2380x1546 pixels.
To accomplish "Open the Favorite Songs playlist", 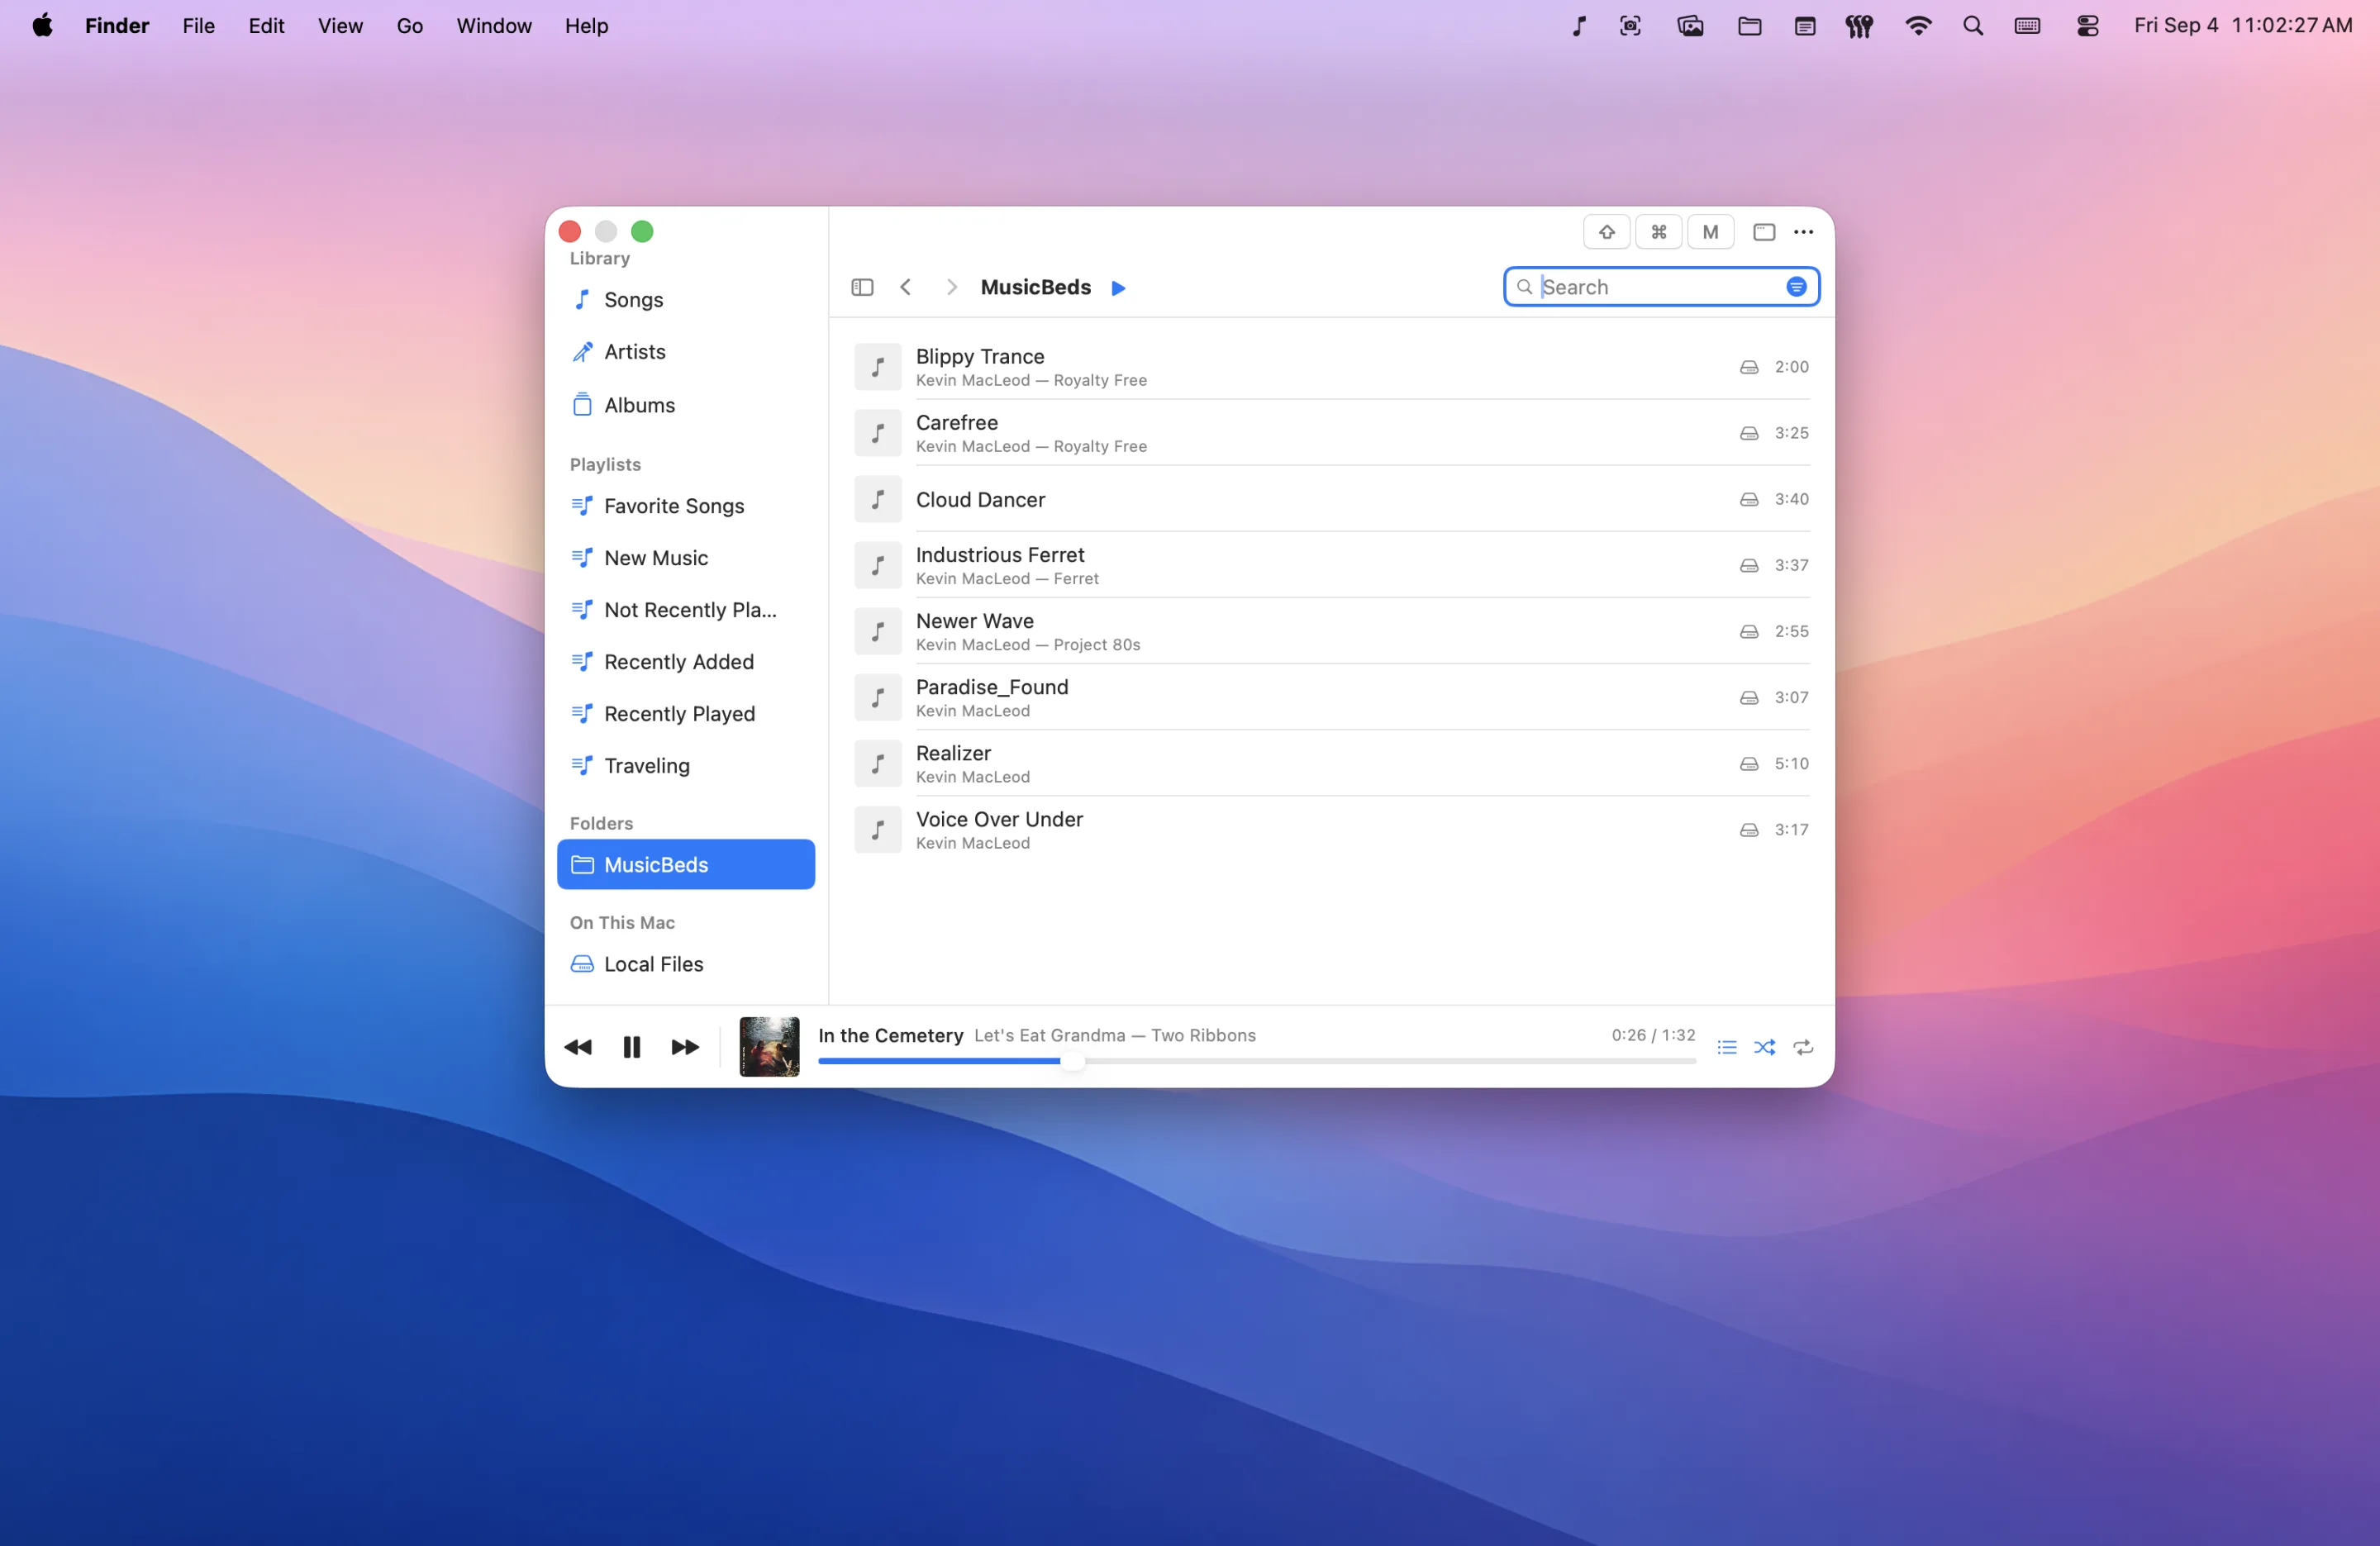I will [685, 506].
